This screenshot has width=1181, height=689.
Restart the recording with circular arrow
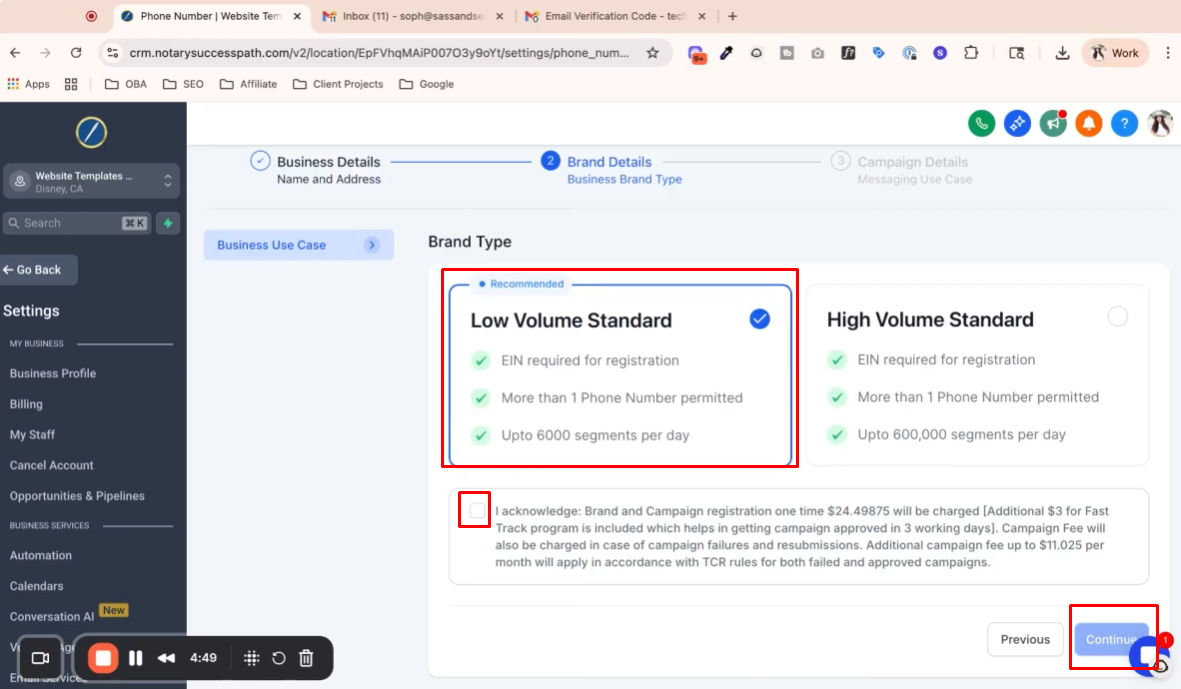tap(279, 658)
